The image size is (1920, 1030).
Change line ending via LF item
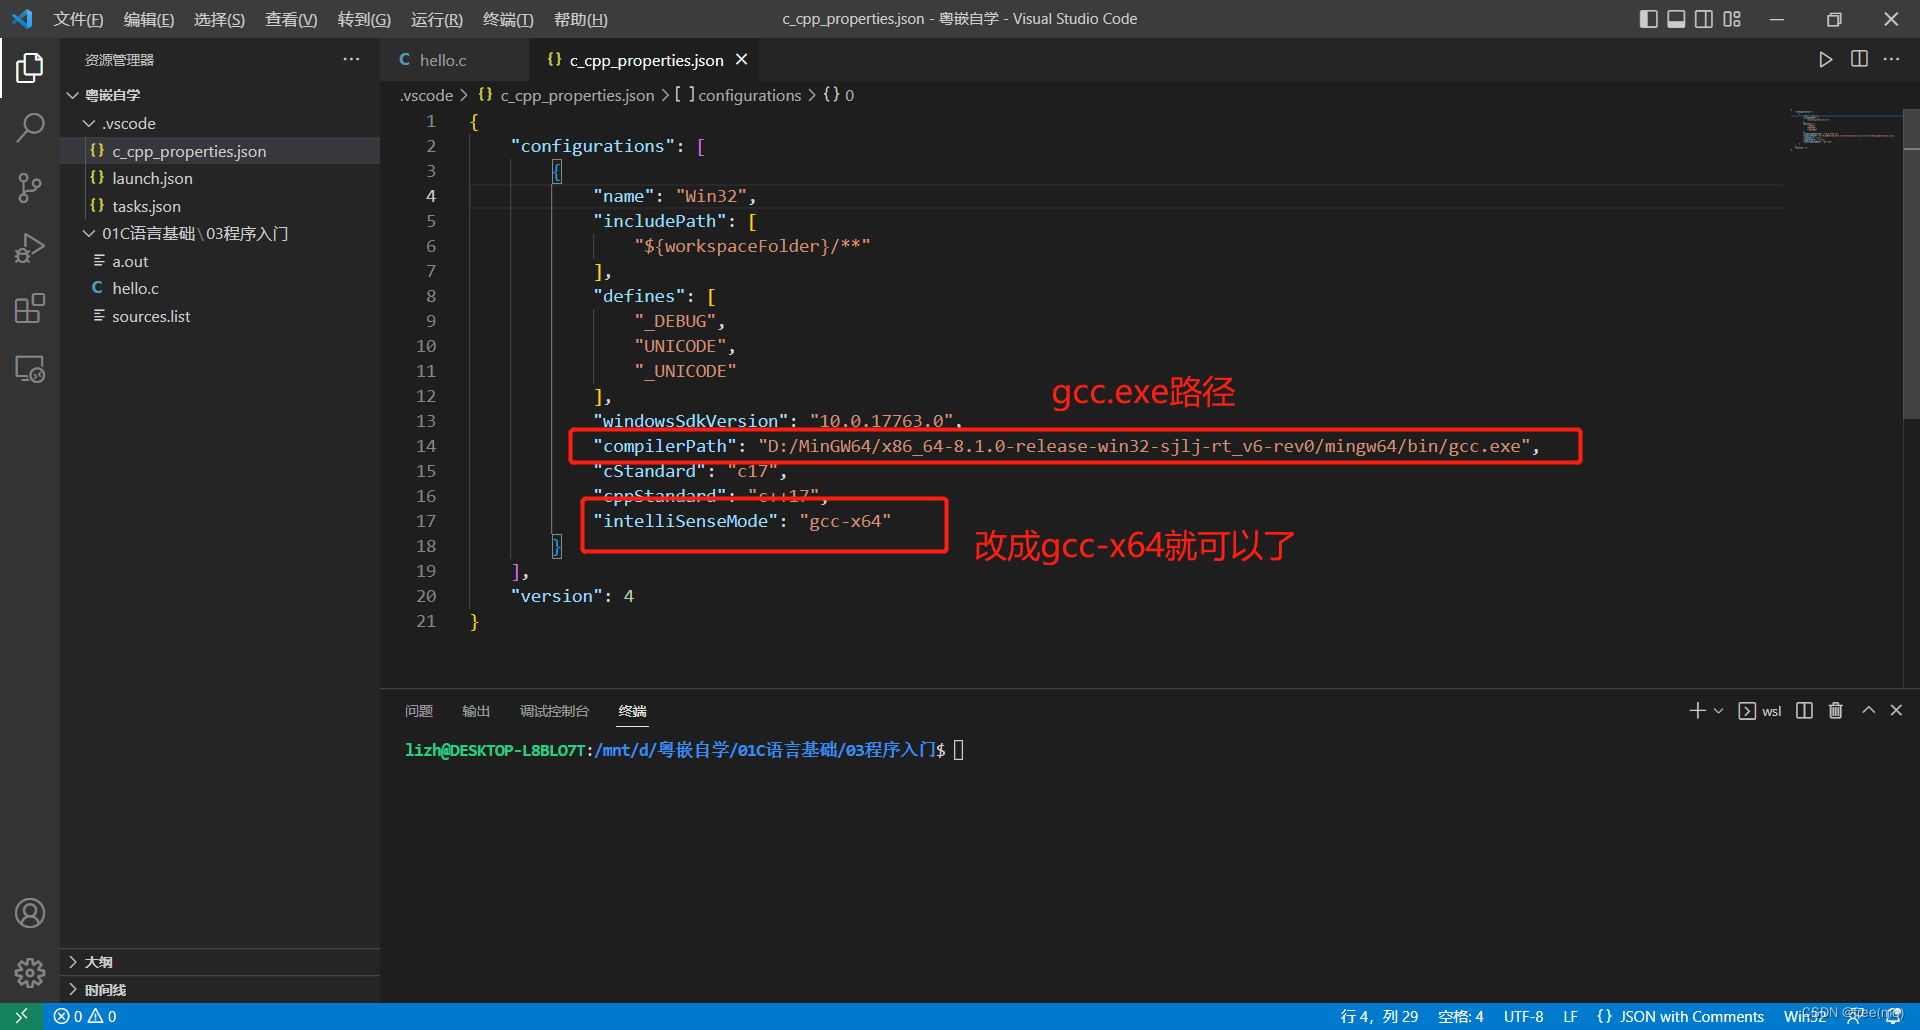(x=1571, y=1016)
